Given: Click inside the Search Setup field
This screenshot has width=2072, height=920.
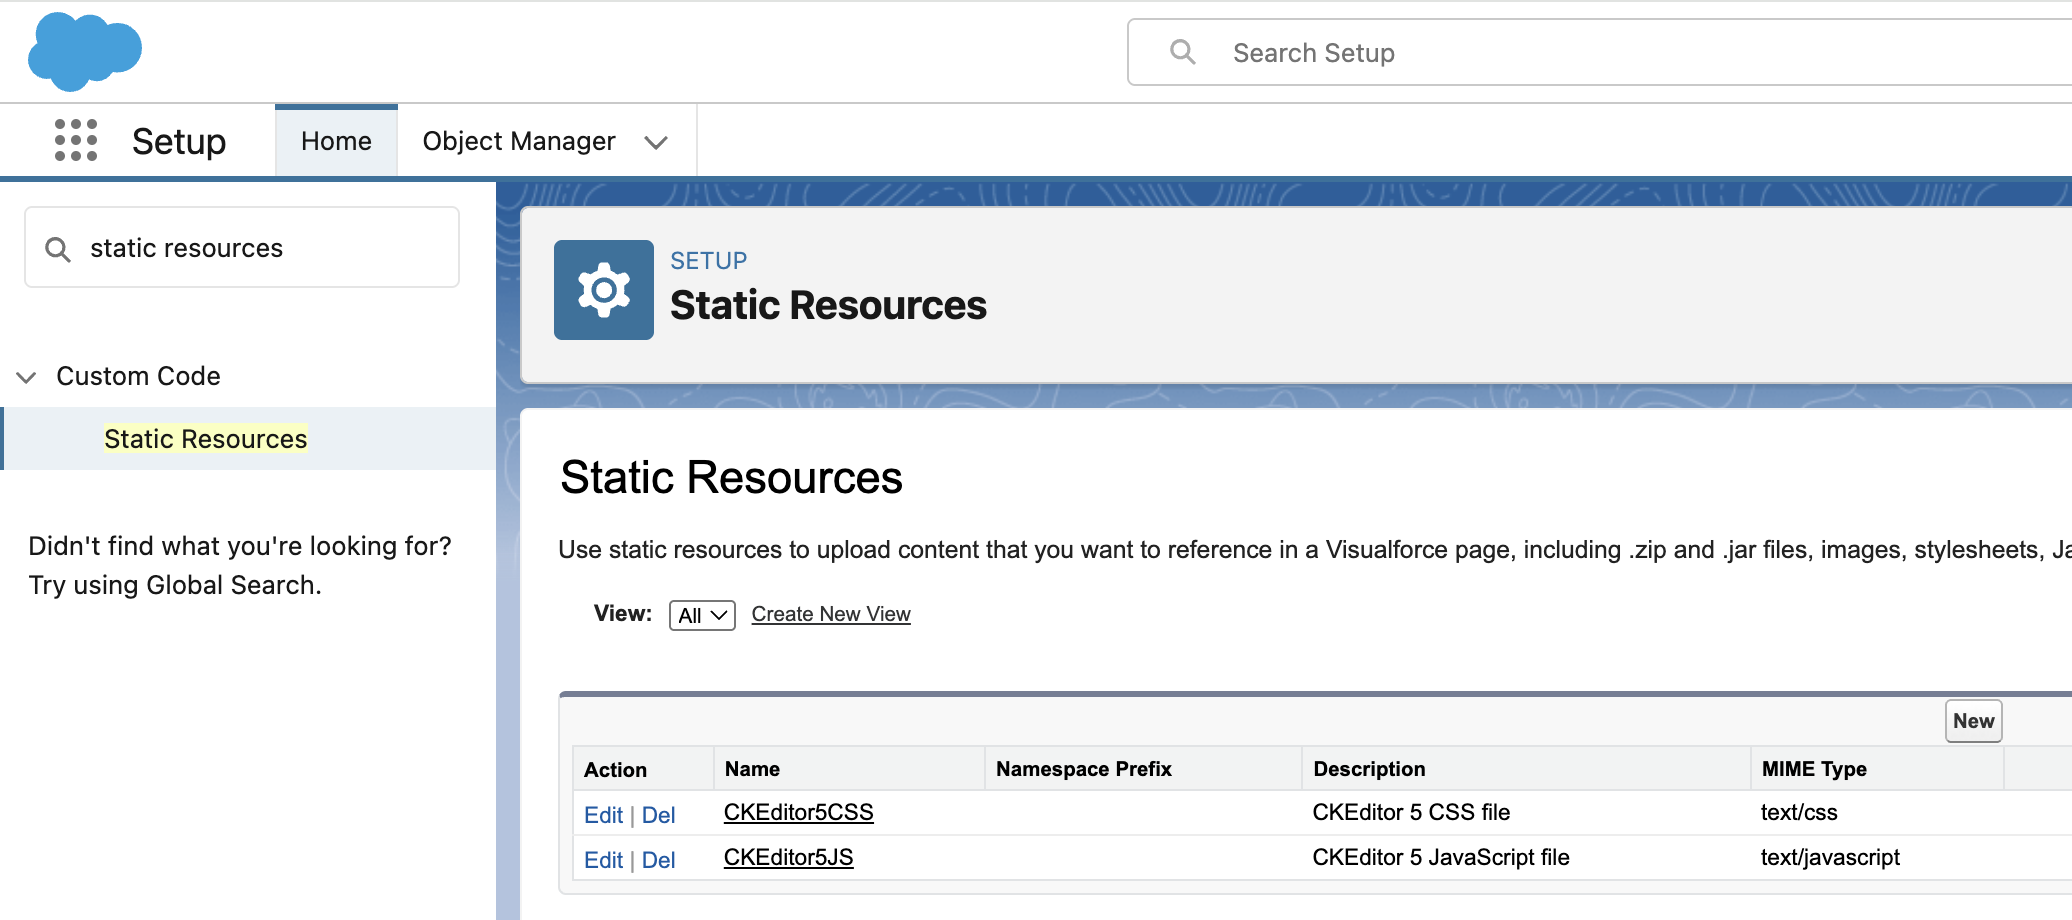Looking at the screenshot, I should [1400, 52].
